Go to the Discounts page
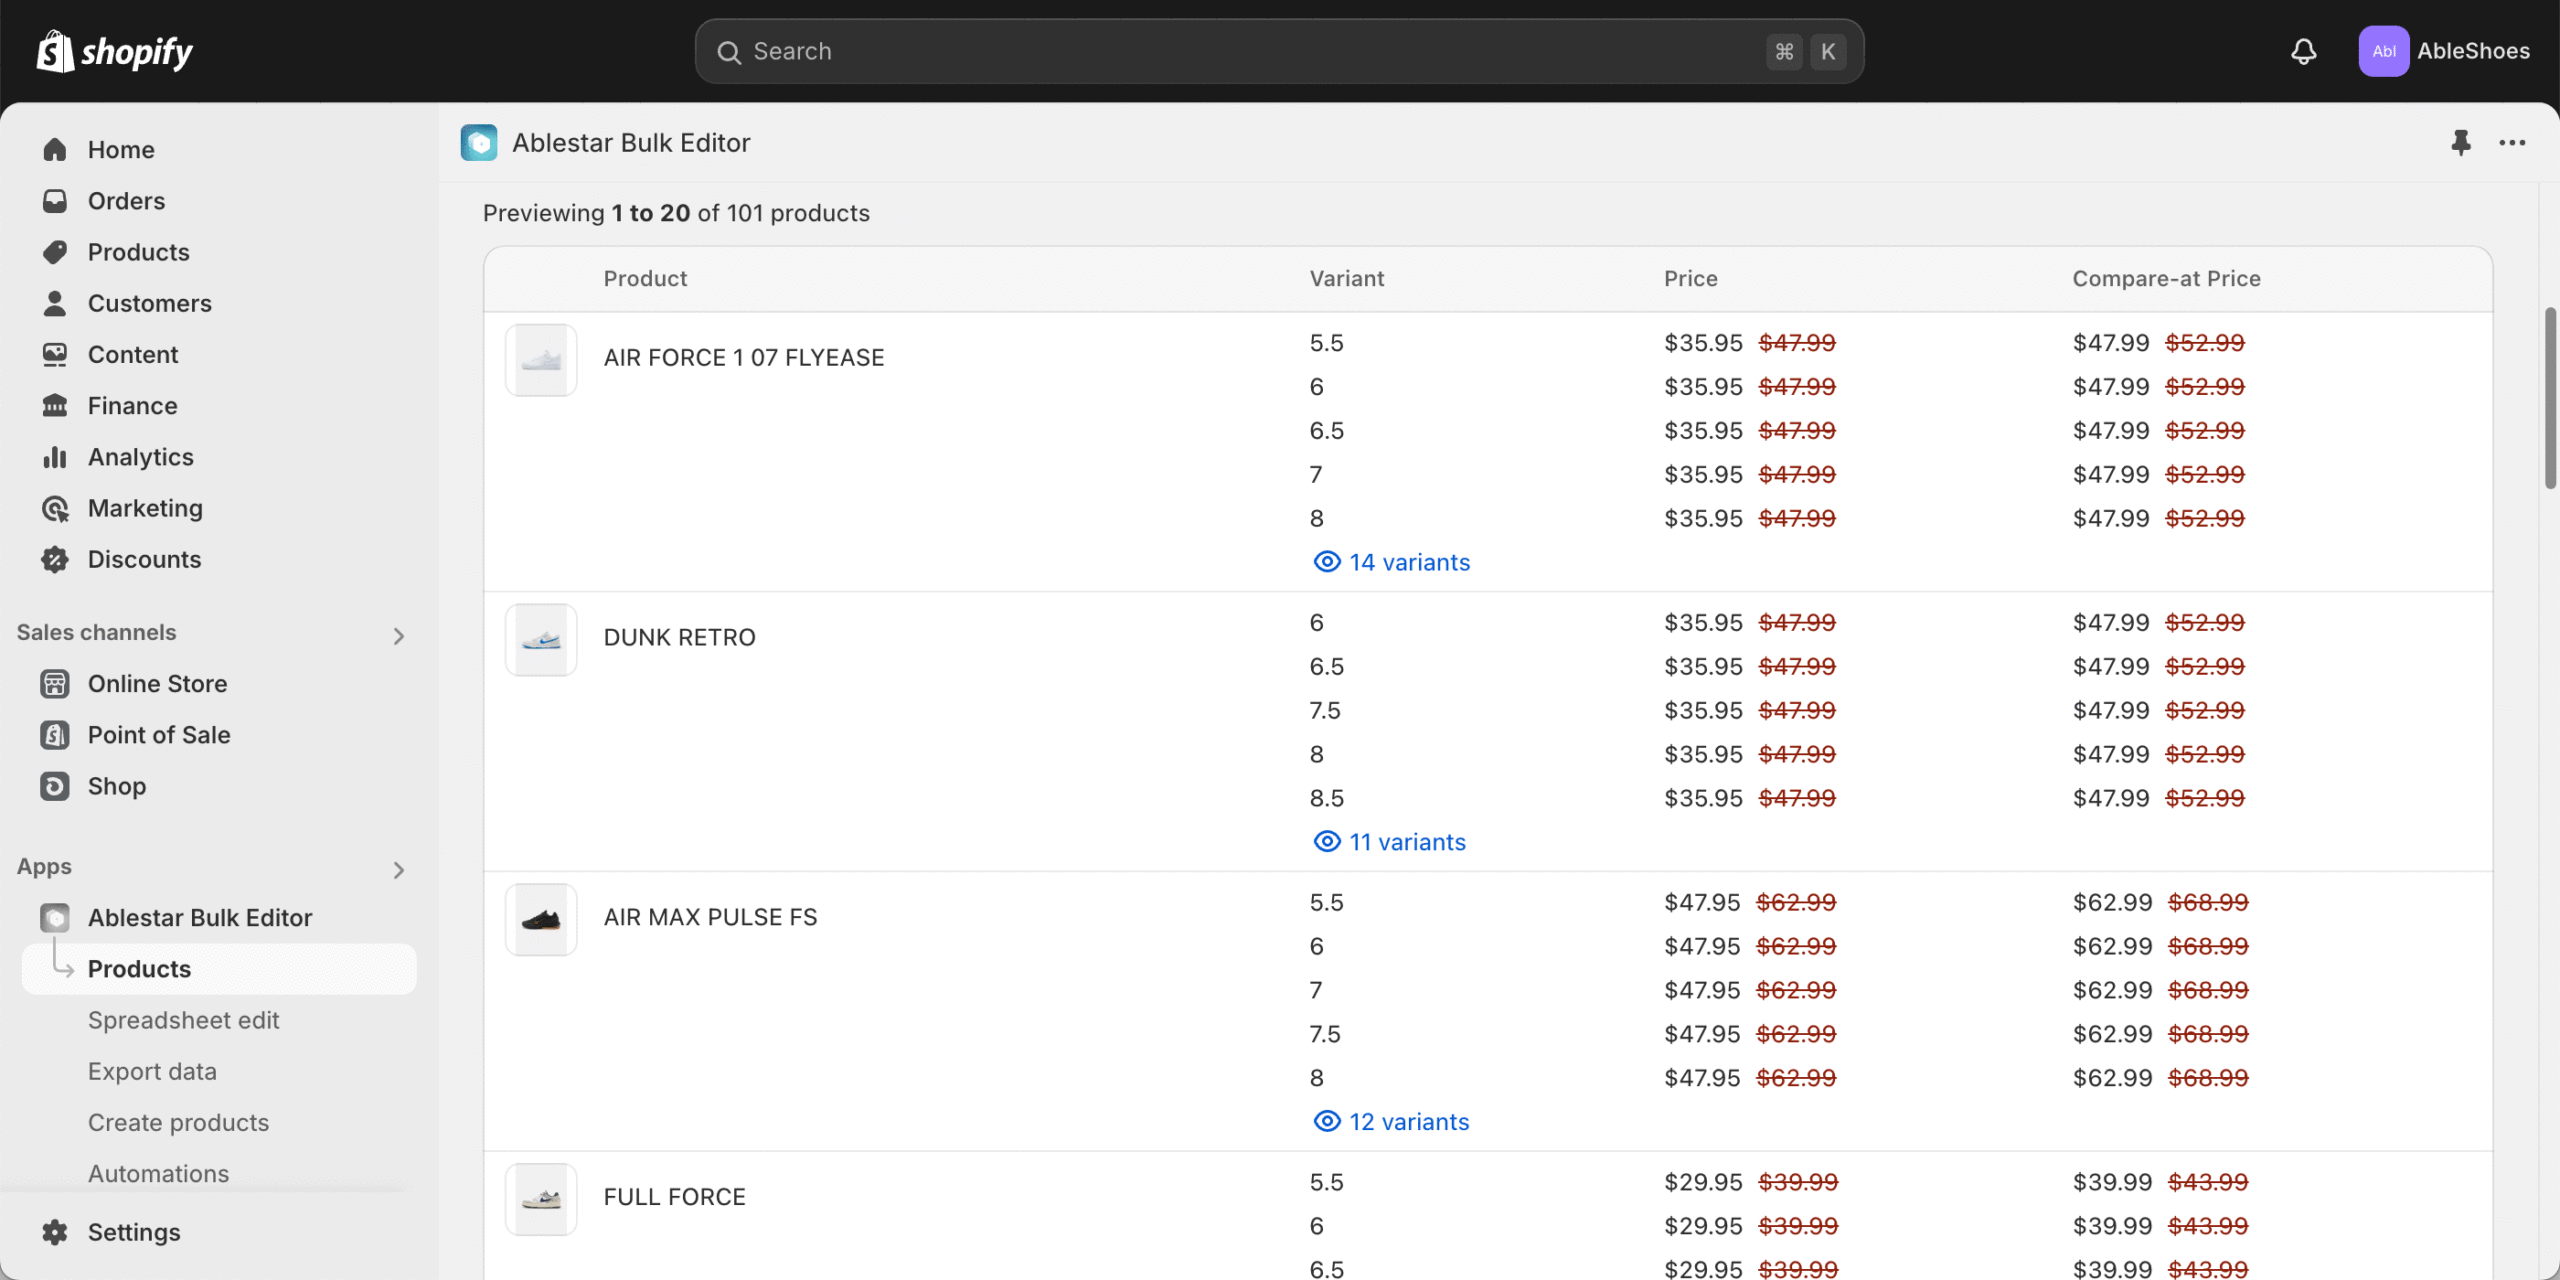 tap(144, 559)
